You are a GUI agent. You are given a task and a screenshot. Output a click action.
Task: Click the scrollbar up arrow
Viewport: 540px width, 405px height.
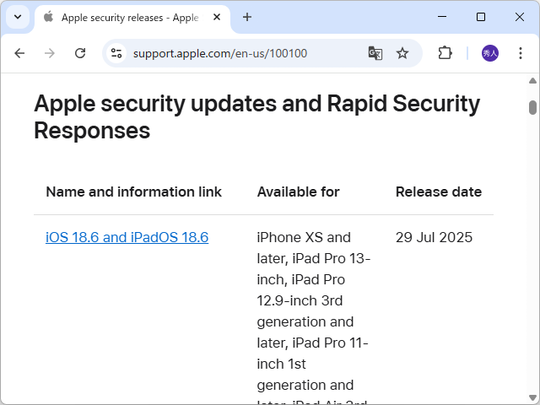click(x=532, y=81)
